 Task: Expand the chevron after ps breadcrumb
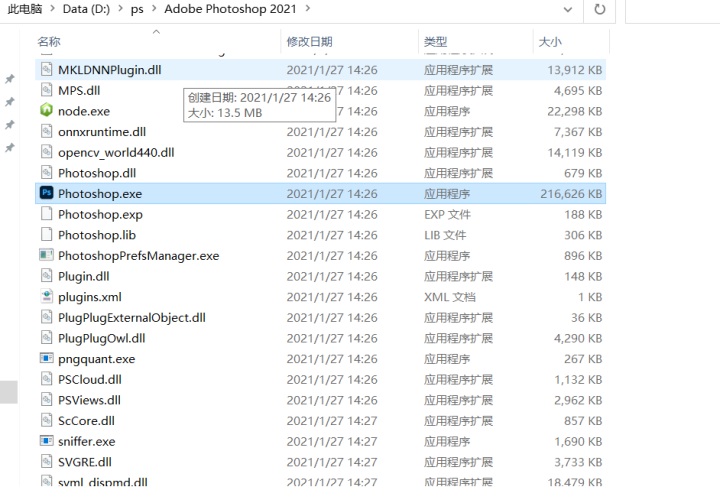click(154, 9)
